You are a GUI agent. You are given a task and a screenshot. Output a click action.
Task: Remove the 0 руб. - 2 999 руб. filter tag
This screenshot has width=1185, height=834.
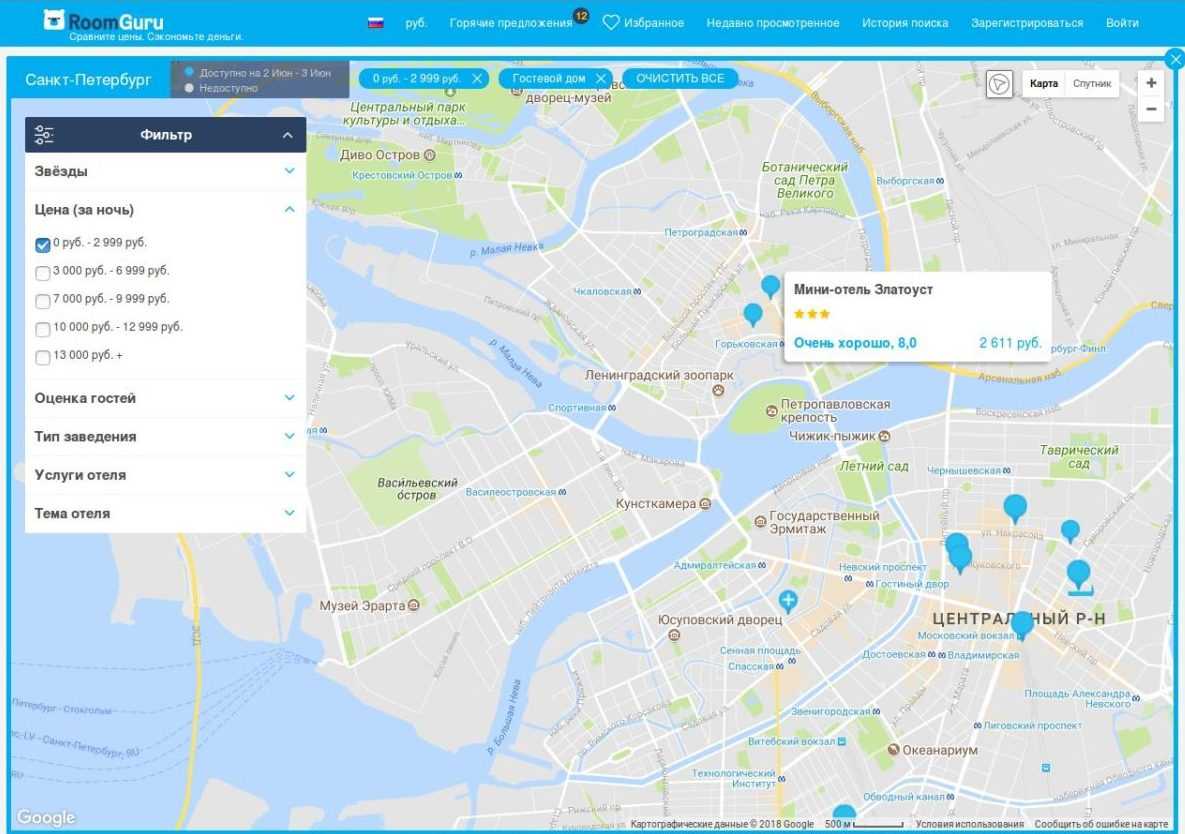477,78
